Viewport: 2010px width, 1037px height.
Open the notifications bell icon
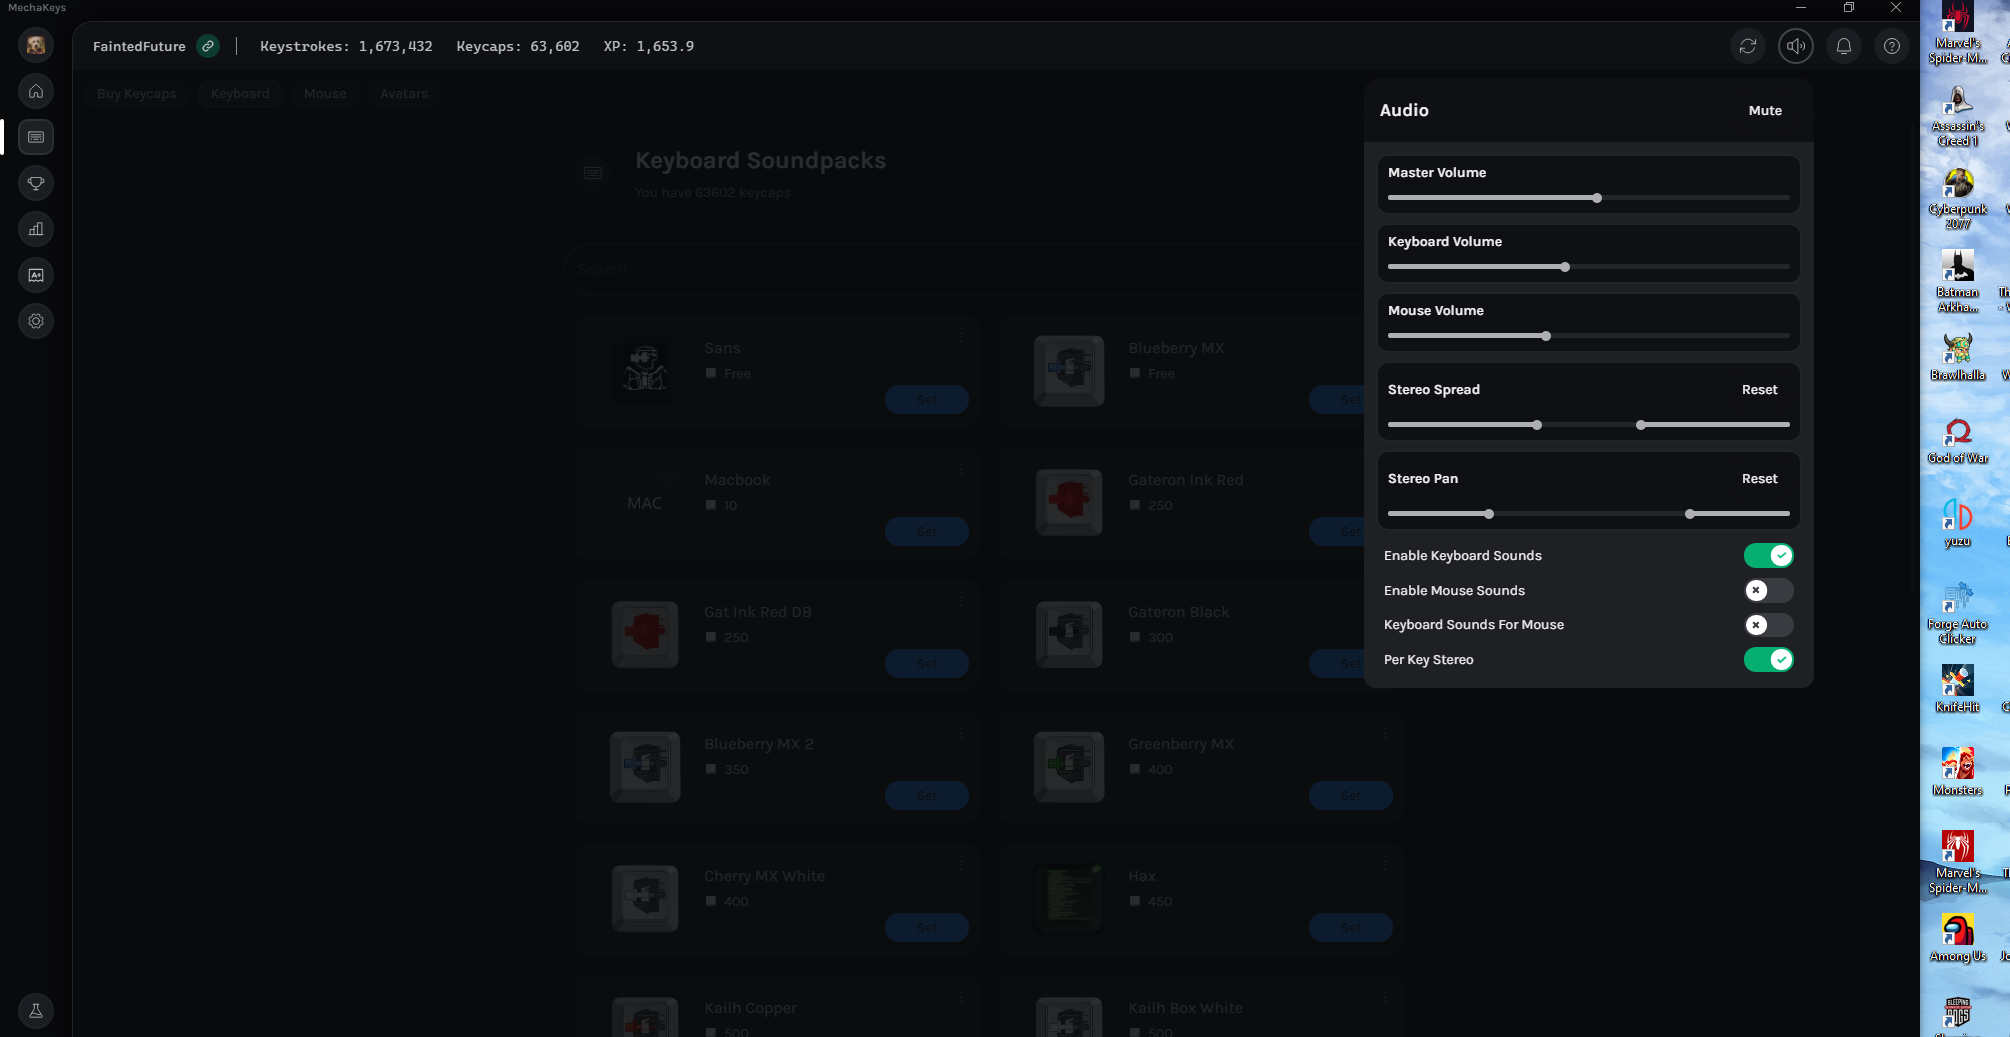1844,46
